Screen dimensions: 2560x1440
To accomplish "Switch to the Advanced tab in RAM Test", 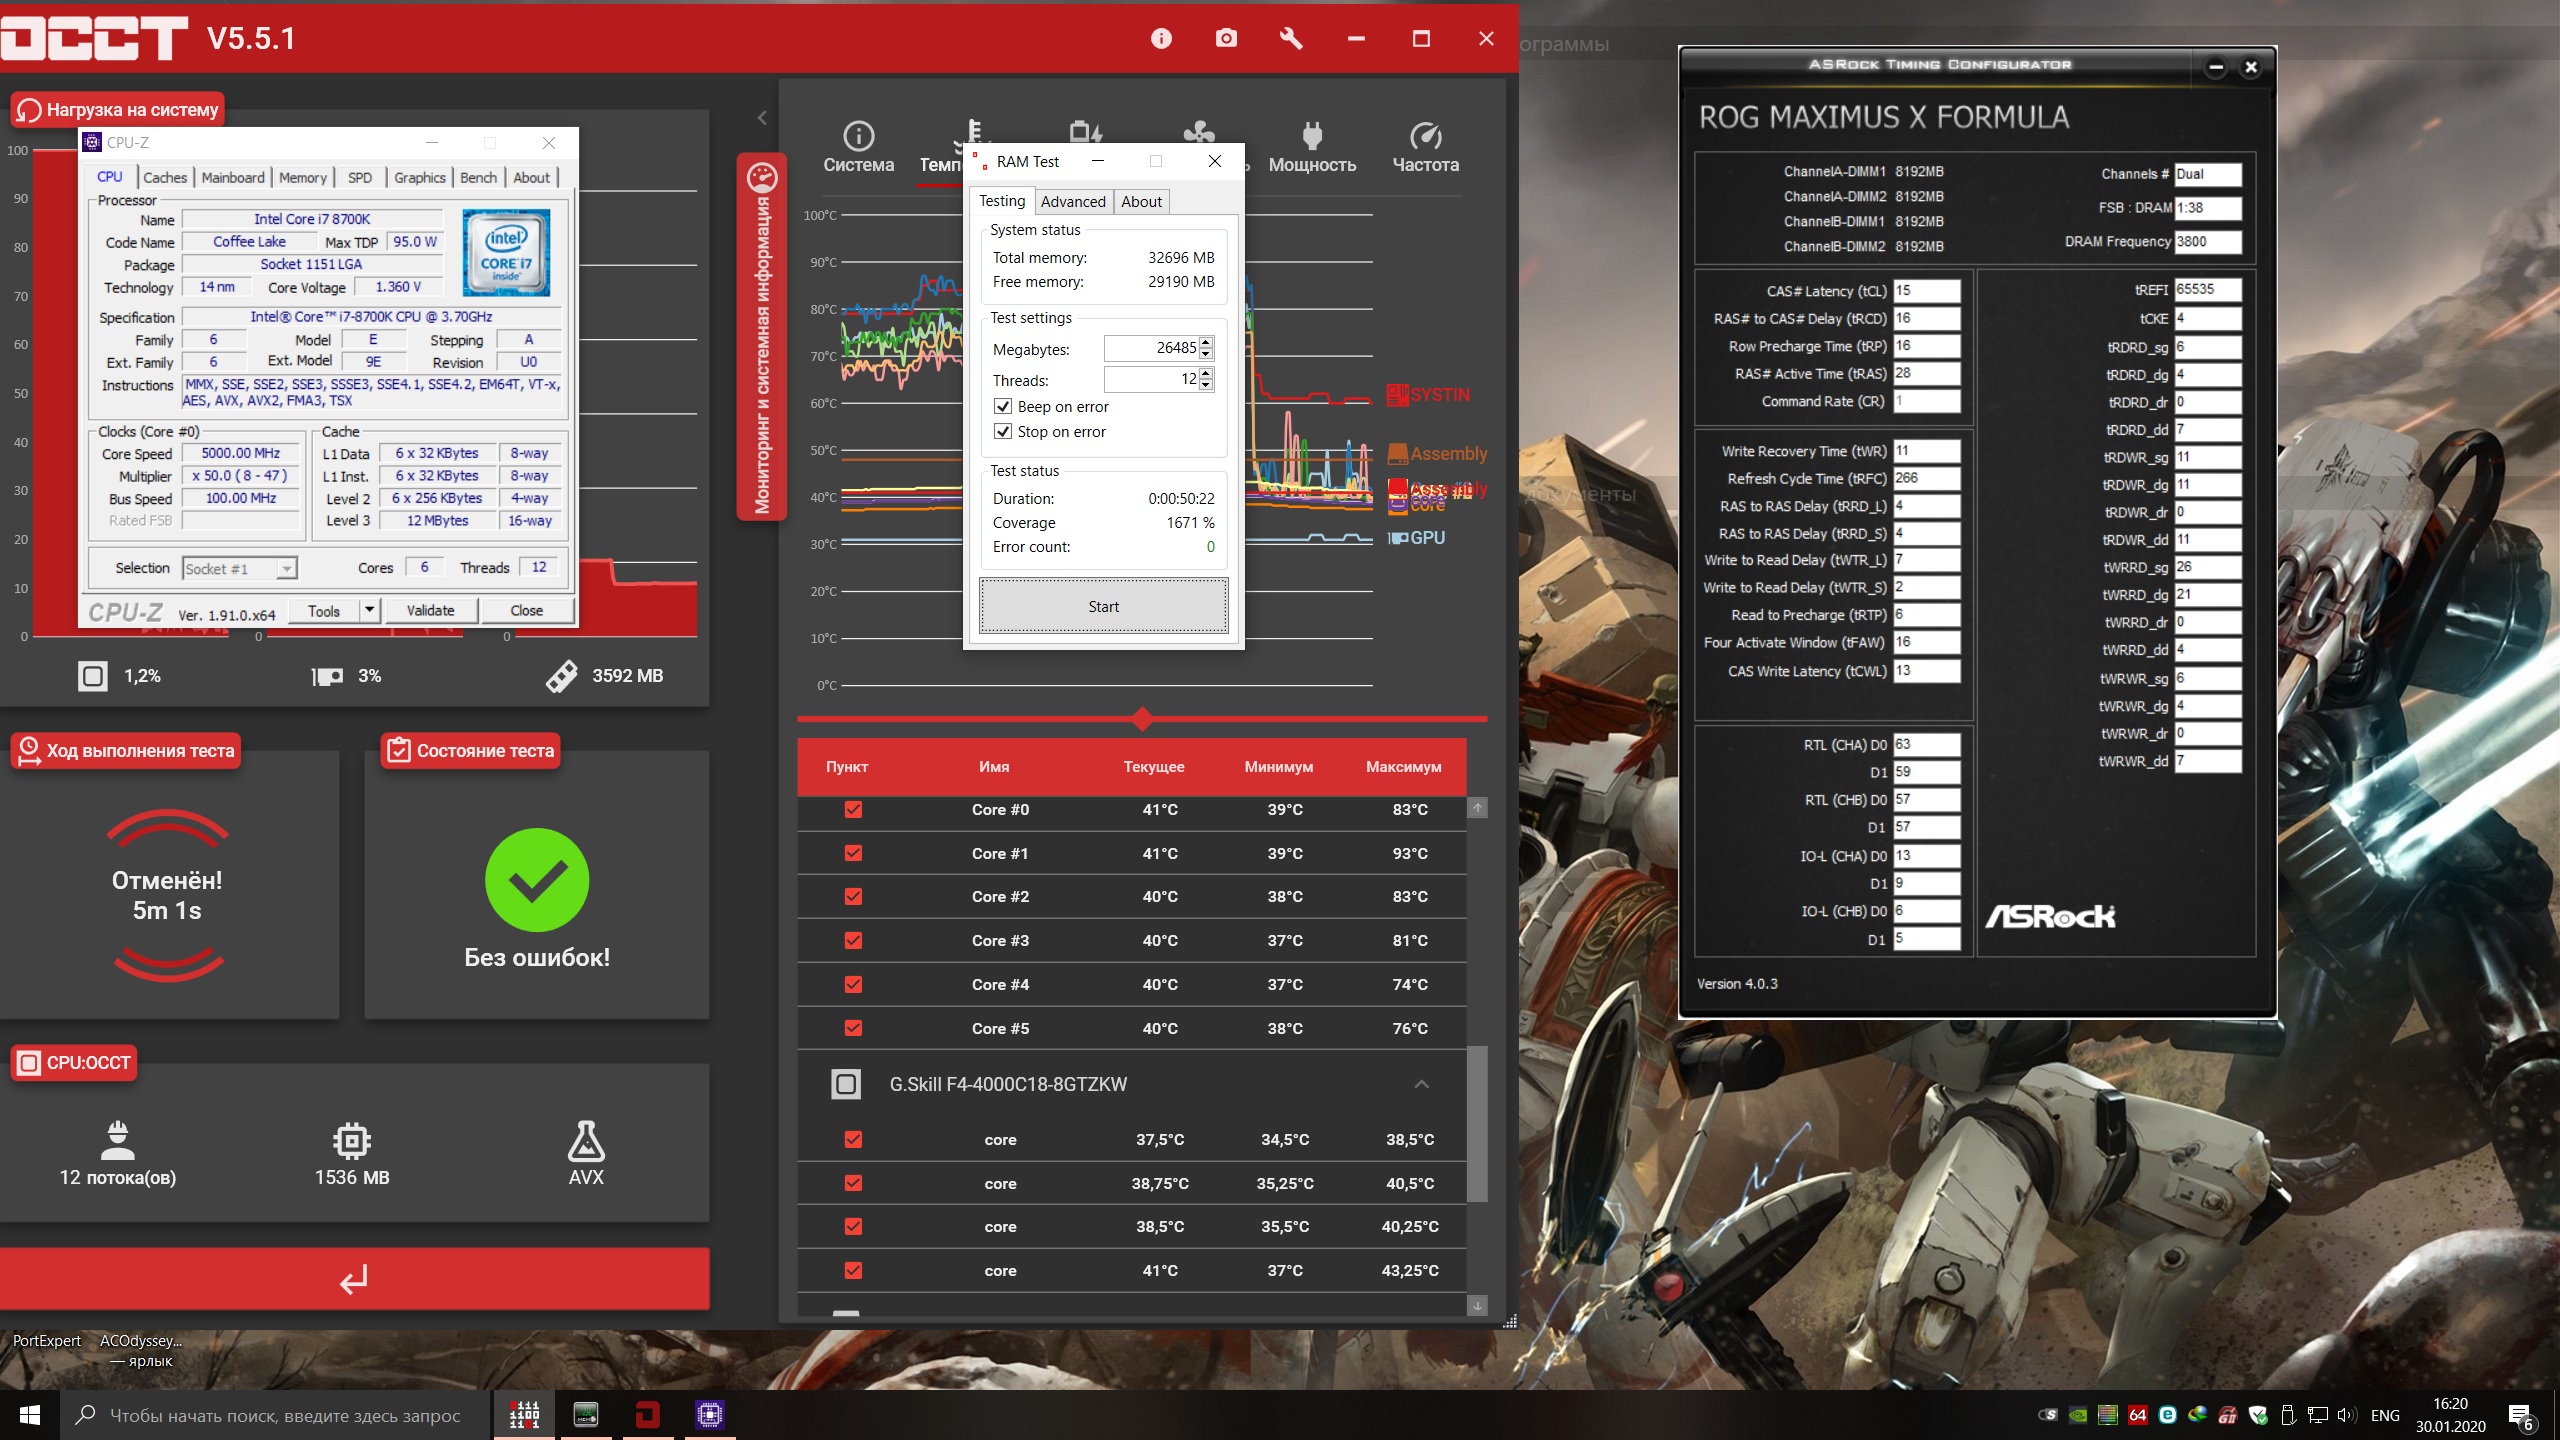I will 1073,202.
